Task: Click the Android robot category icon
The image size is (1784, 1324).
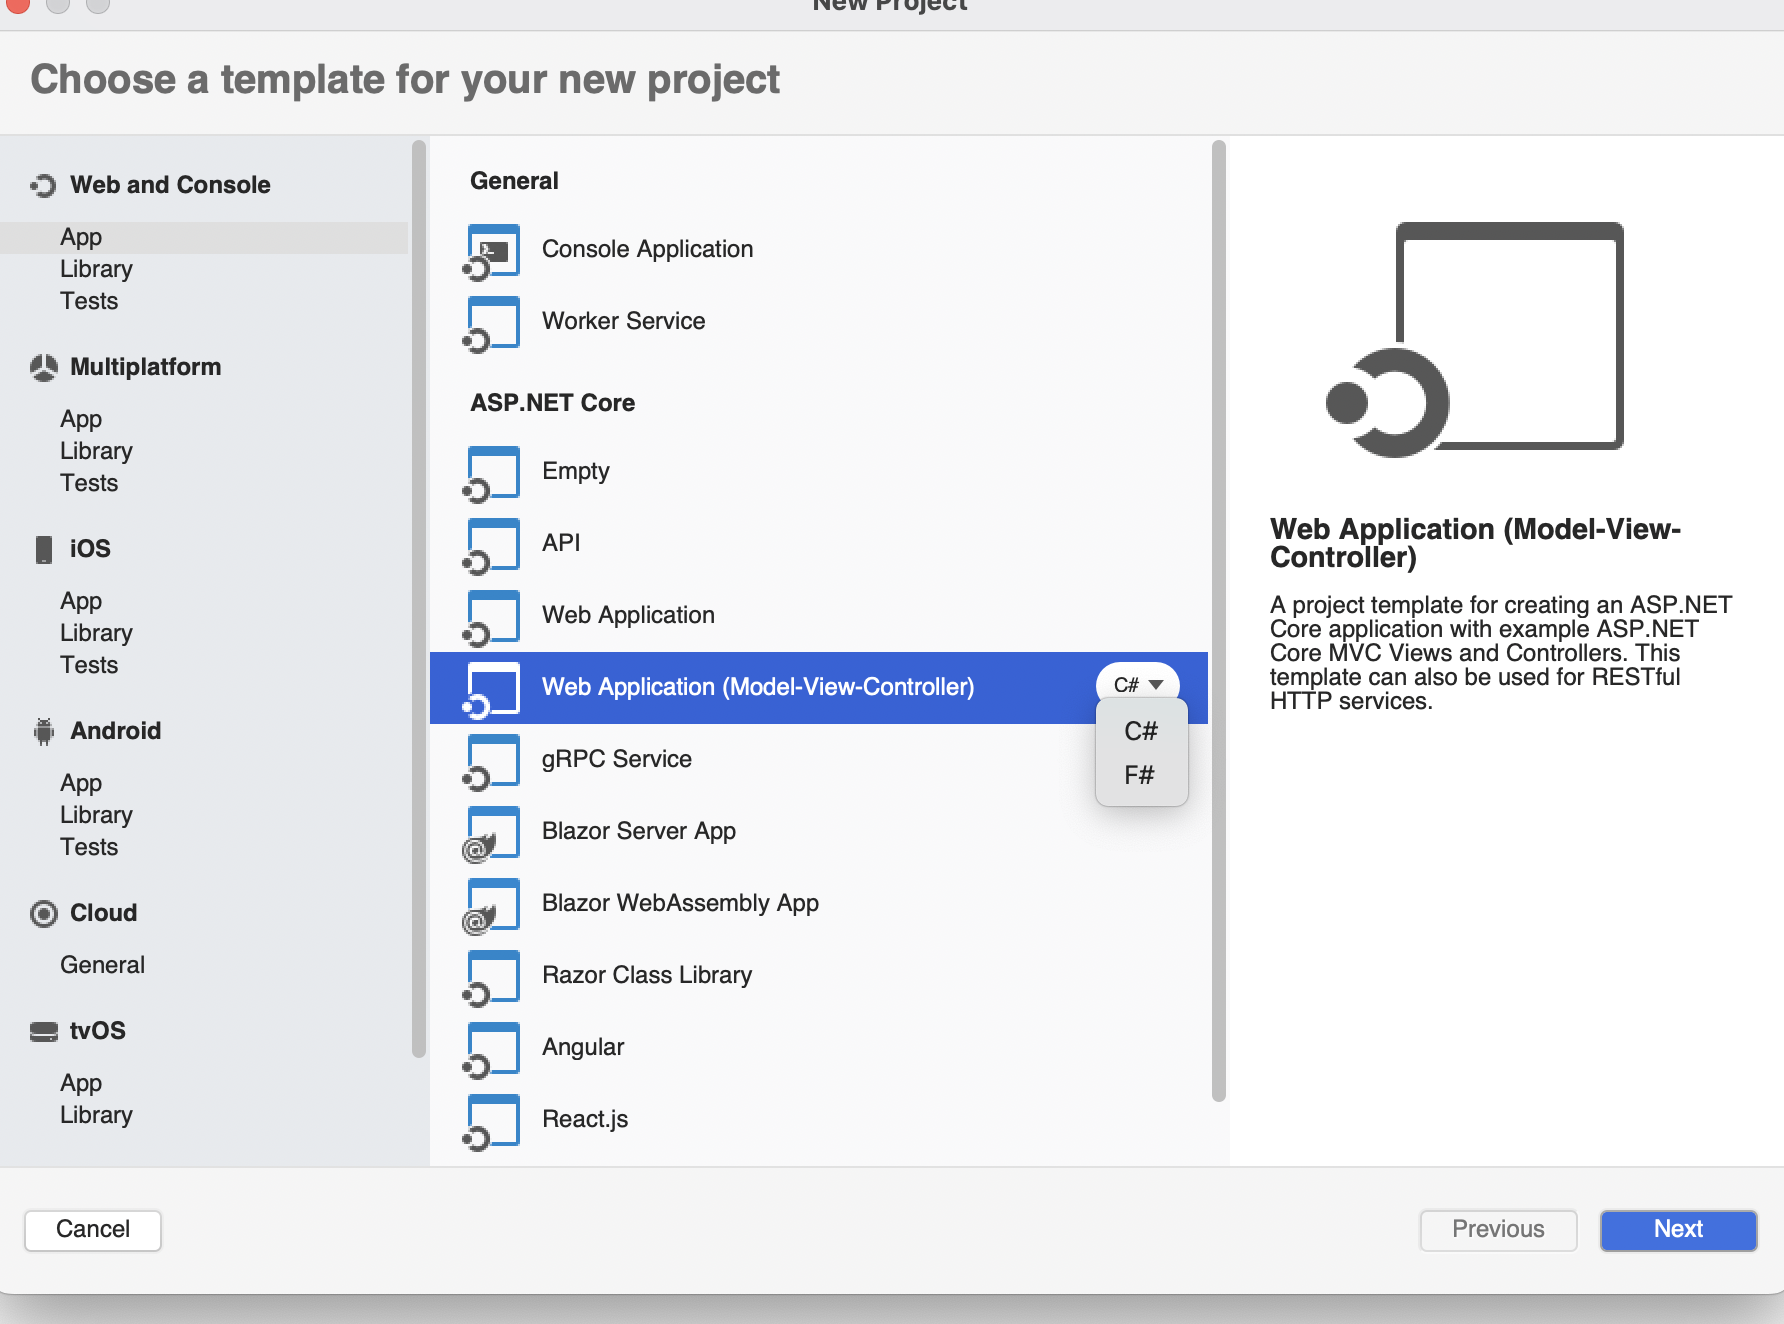Action: (x=43, y=732)
